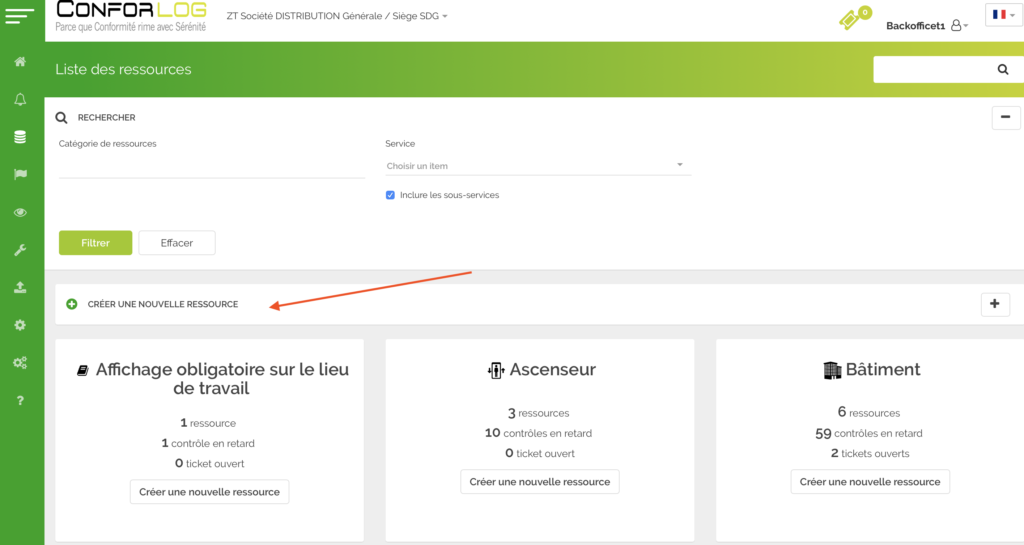Uncheck the Inclure les sous-services checkbox
Image resolution: width=1024 pixels, height=545 pixels.
(390, 195)
